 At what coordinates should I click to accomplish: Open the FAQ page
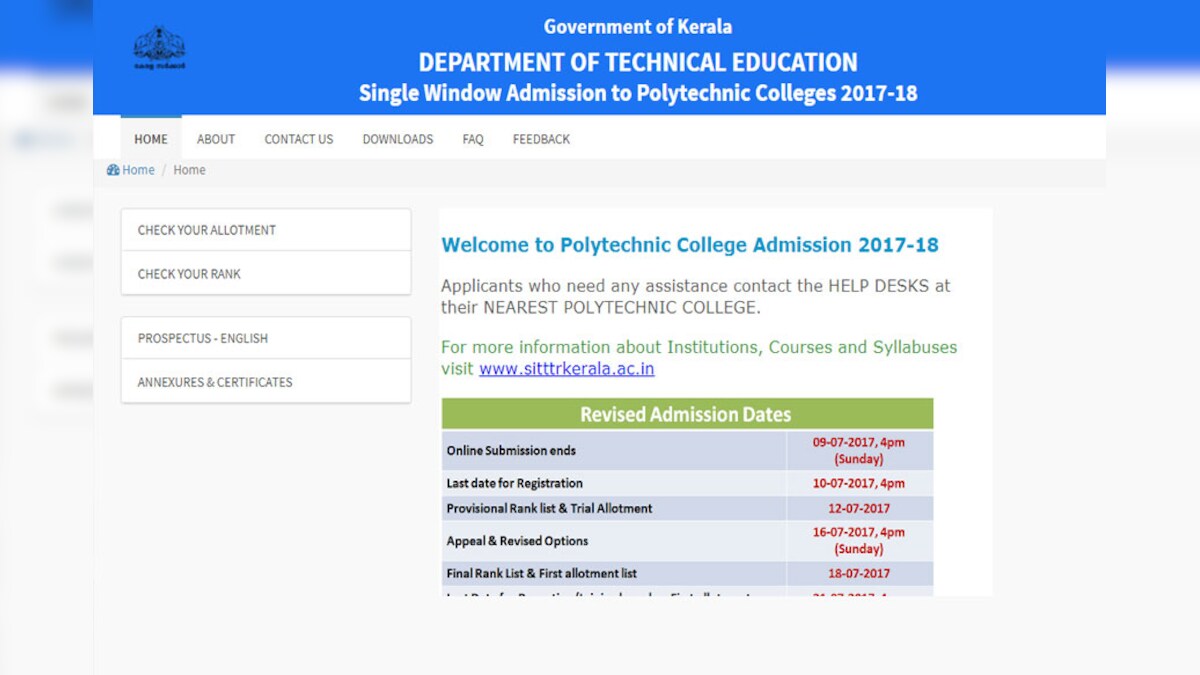pos(472,139)
